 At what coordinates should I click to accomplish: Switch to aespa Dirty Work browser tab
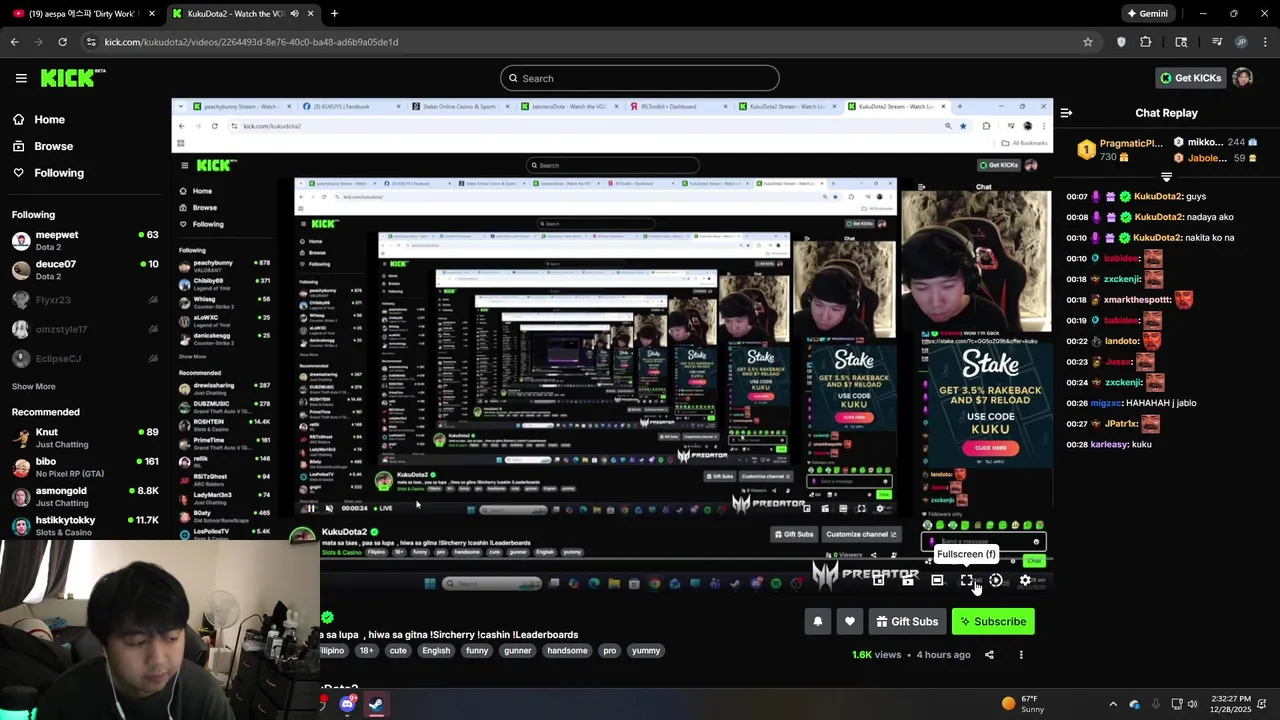tap(82, 14)
